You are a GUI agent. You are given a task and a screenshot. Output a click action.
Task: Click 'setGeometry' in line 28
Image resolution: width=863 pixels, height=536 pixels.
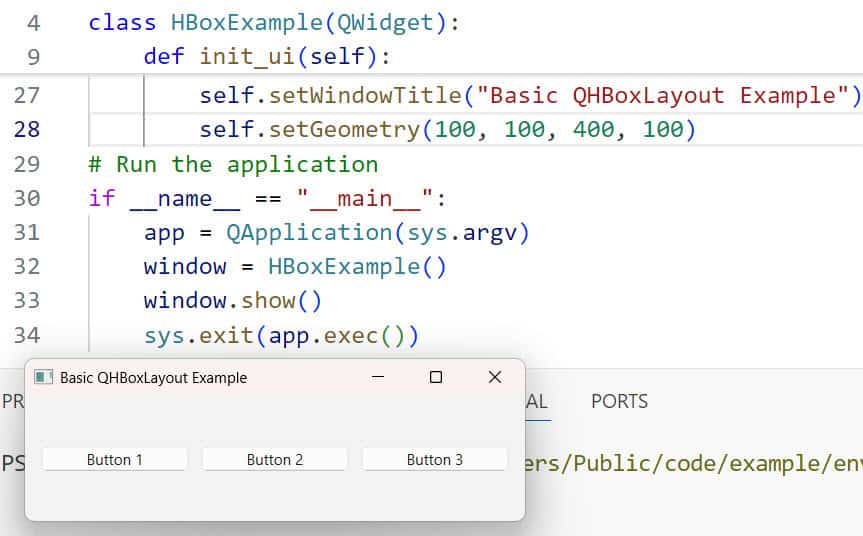[344, 130]
